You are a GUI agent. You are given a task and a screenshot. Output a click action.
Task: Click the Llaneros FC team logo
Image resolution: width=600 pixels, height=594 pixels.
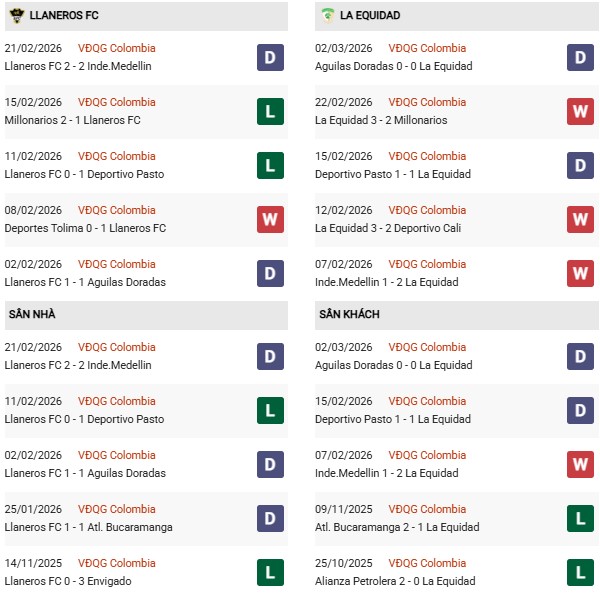click(x=16, y=16)
